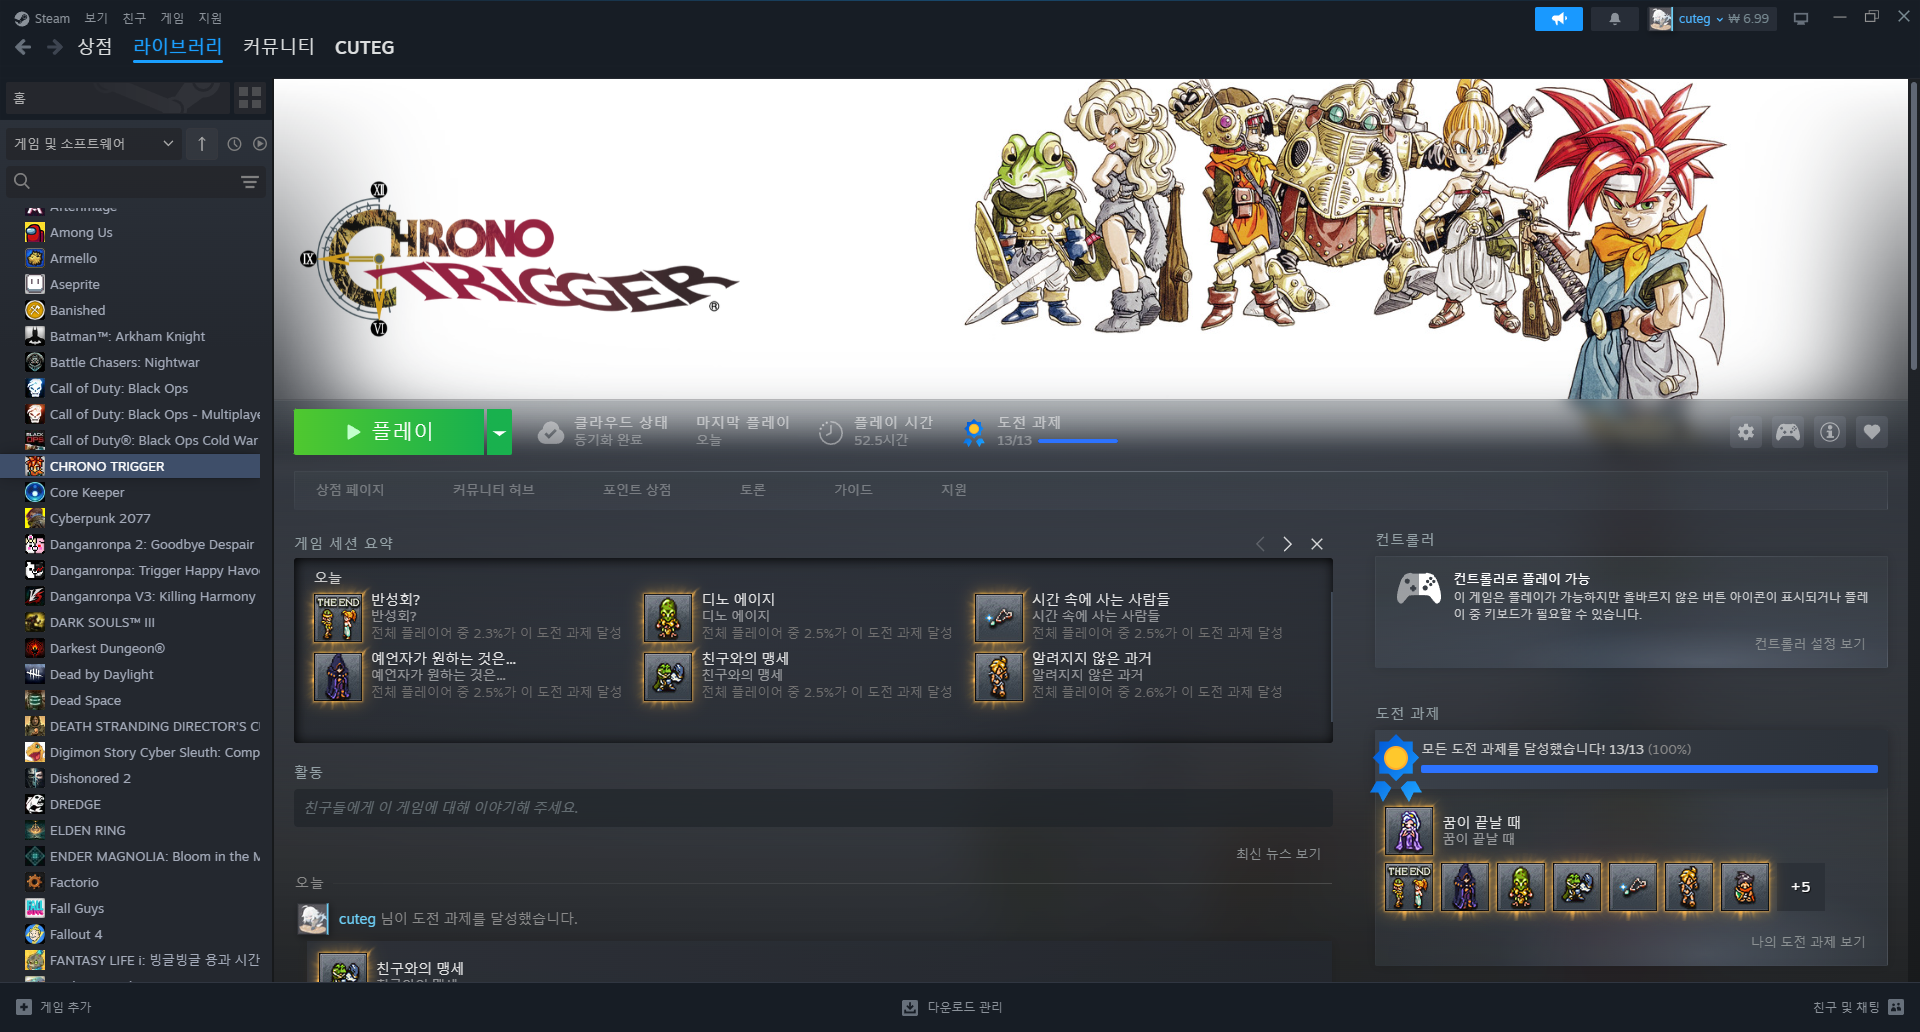Toggle the ready-to-play filter icon

pos(260,144)
